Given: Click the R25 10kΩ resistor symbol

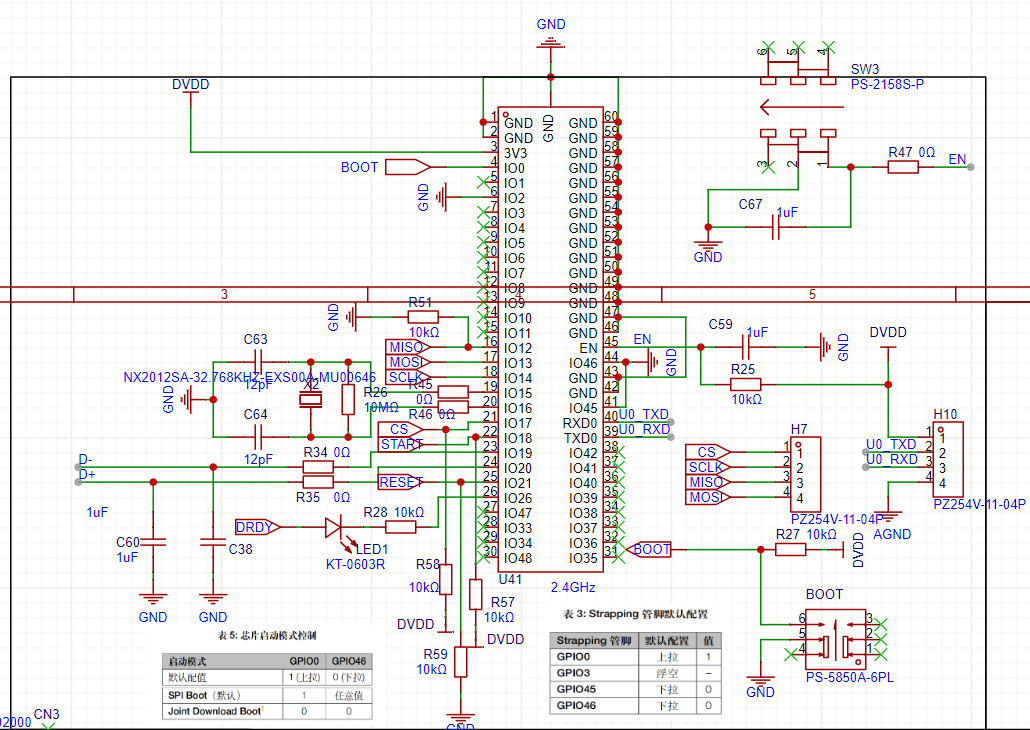Looking at the screenshot, I should (x=745, y=384).
